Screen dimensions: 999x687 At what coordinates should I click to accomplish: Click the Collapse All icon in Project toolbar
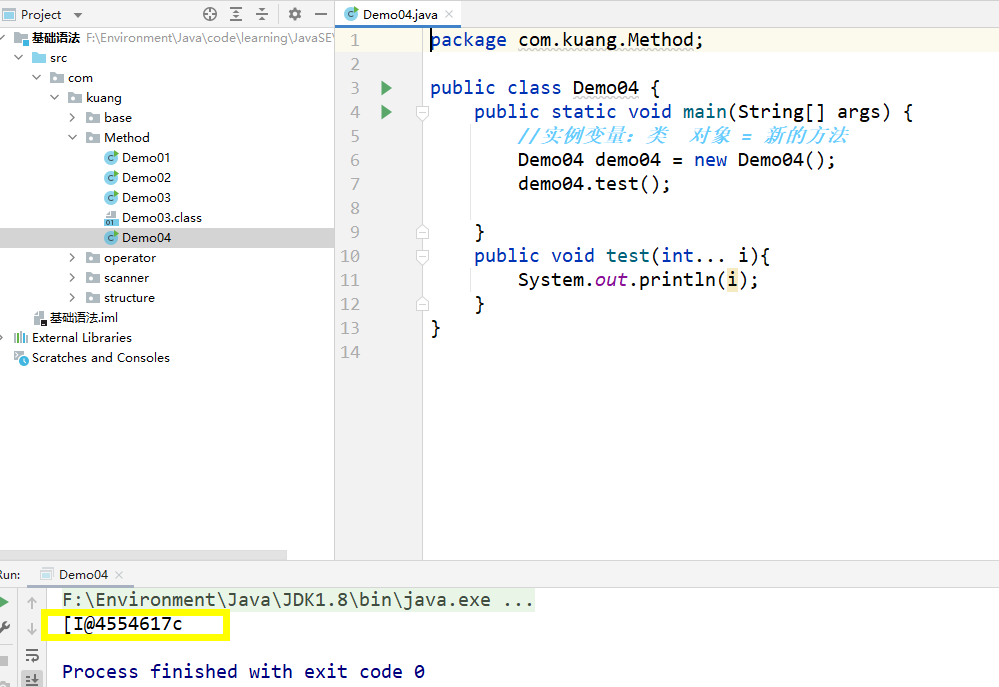tap(262, 14)
